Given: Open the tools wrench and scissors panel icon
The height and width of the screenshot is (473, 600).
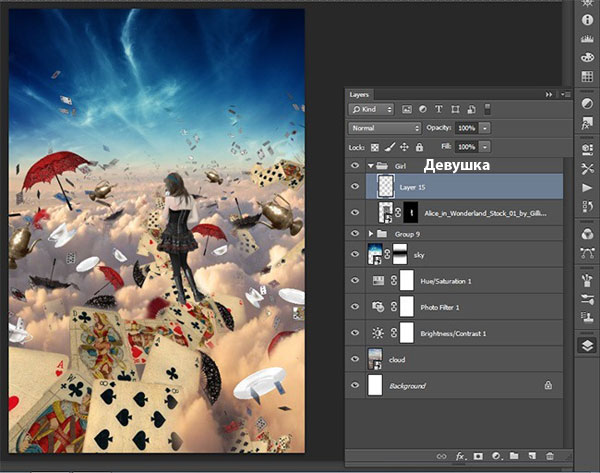Looking at the screenshot, I should tap(587, 168).
